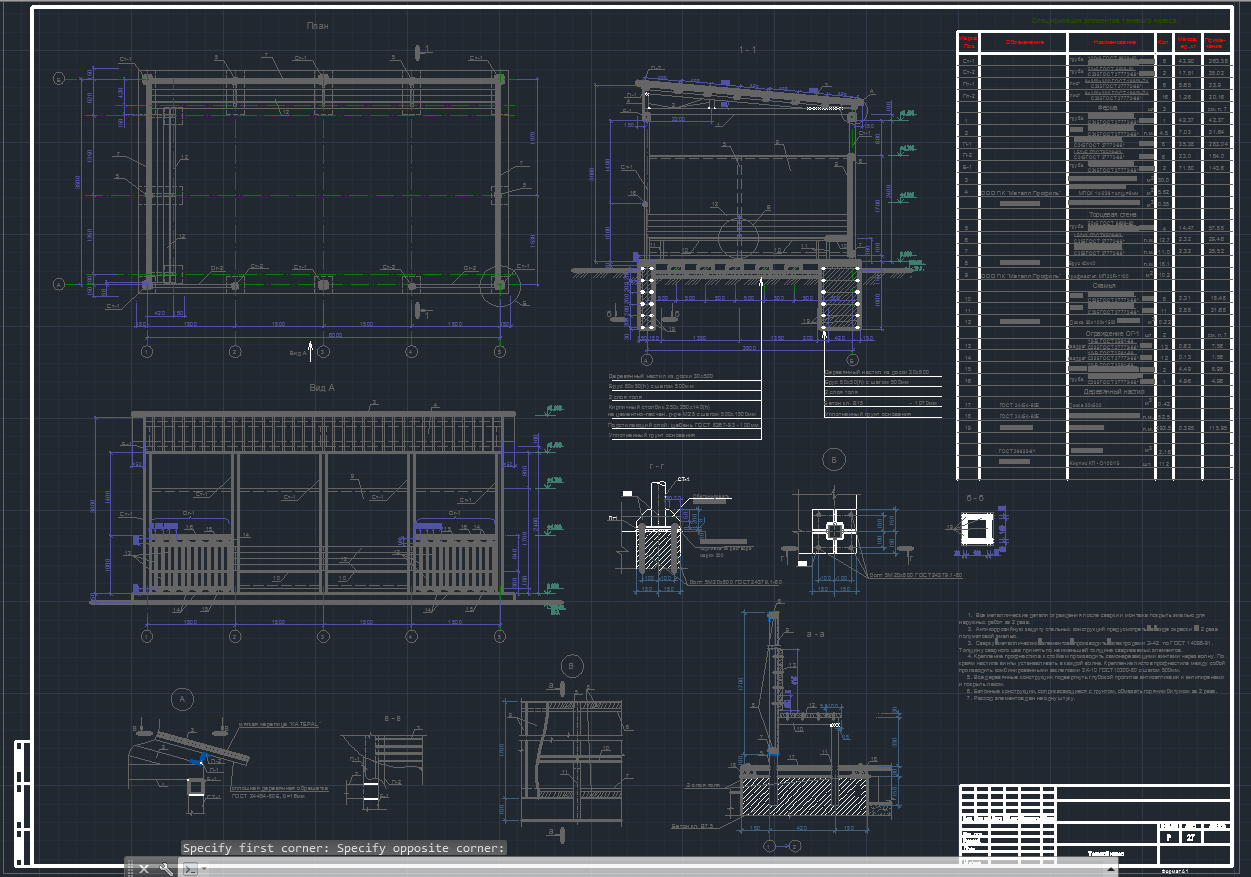Select the 'а - а' section label
Screen dimensions: 1251x877
[815, 633]
